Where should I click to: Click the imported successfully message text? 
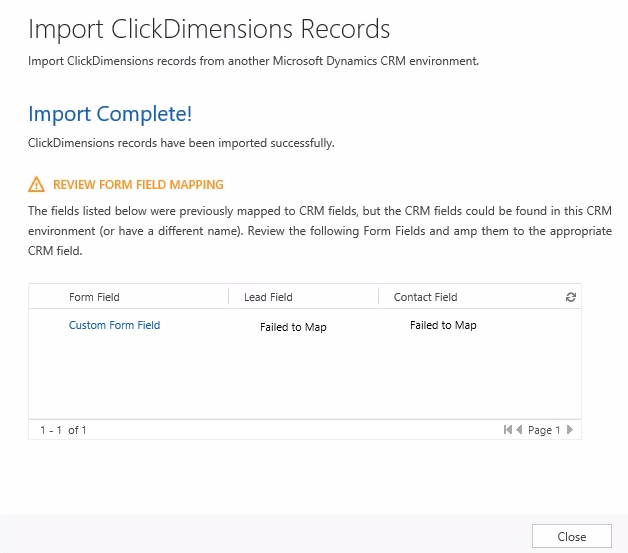(181, 143)
